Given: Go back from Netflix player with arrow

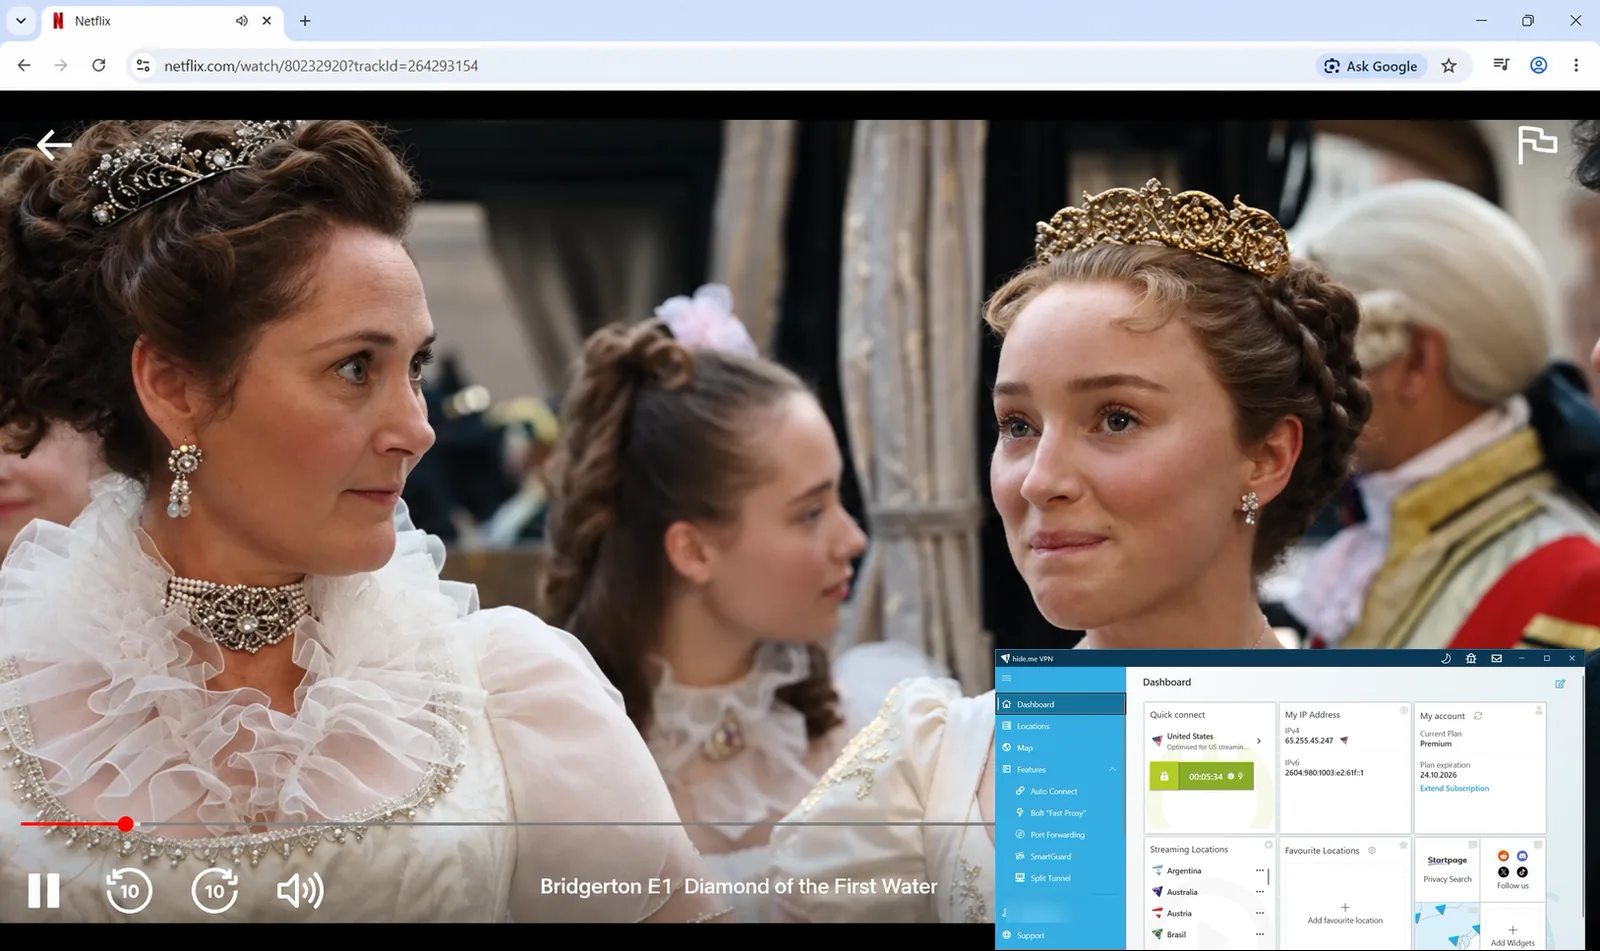Looking at the screenshot, I should [54, 146].
